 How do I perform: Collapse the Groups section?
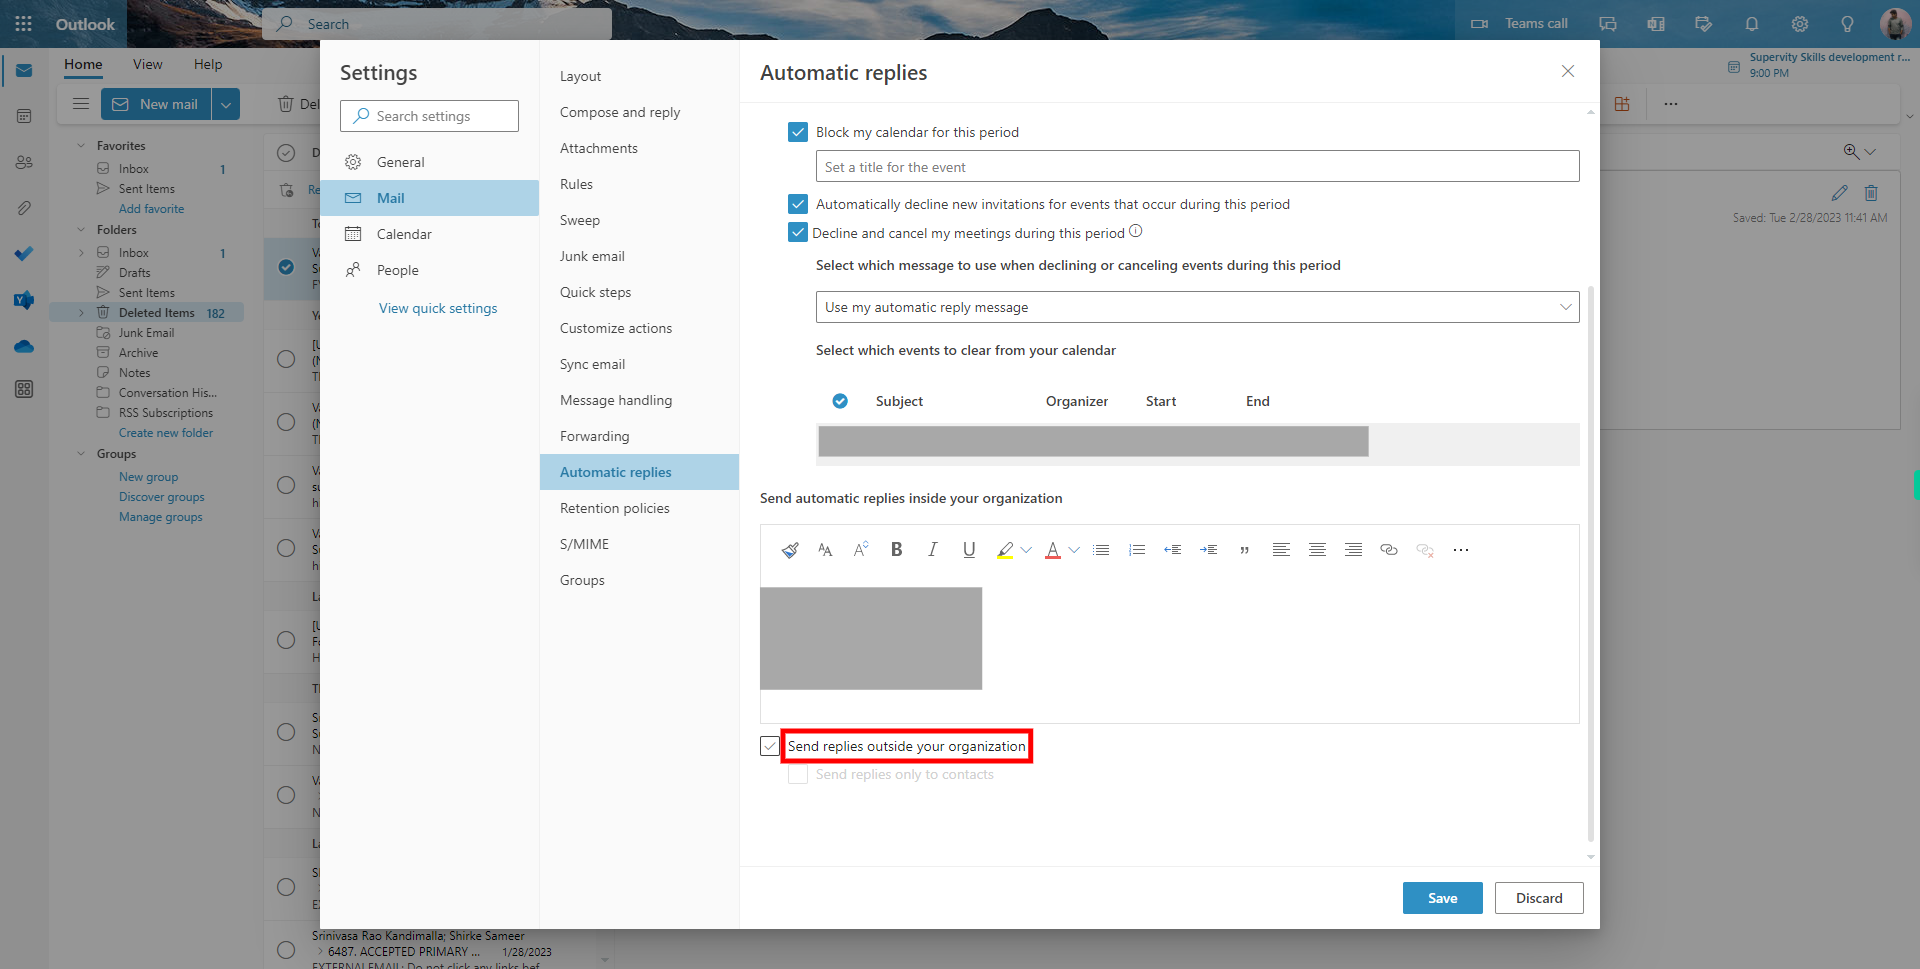pos(81,454)
